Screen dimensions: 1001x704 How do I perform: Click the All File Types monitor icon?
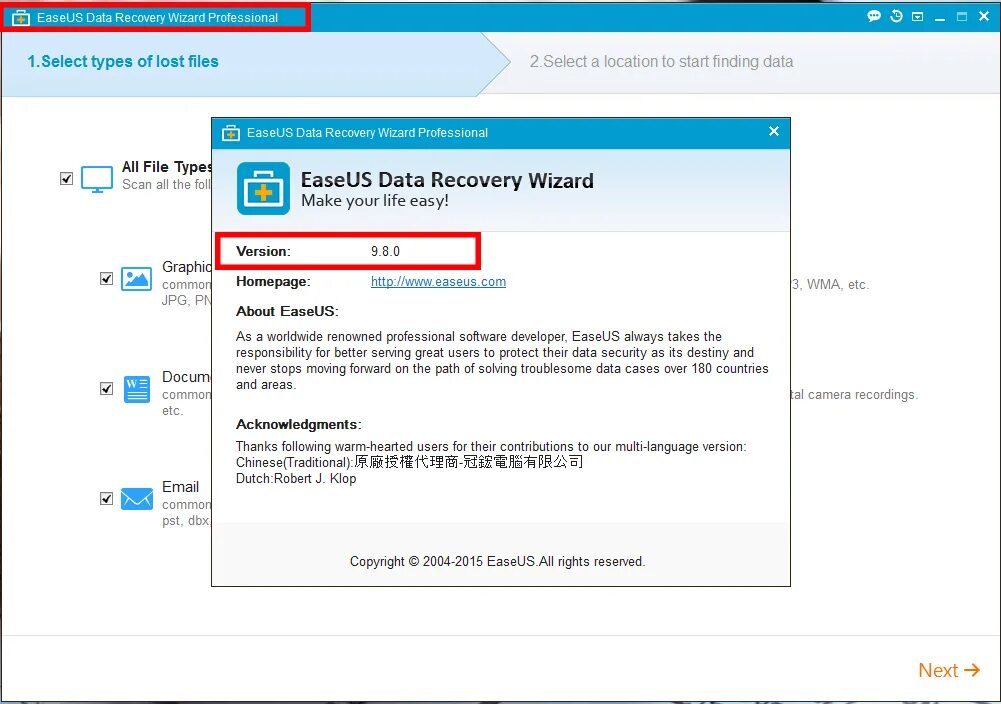click(97, 179)
